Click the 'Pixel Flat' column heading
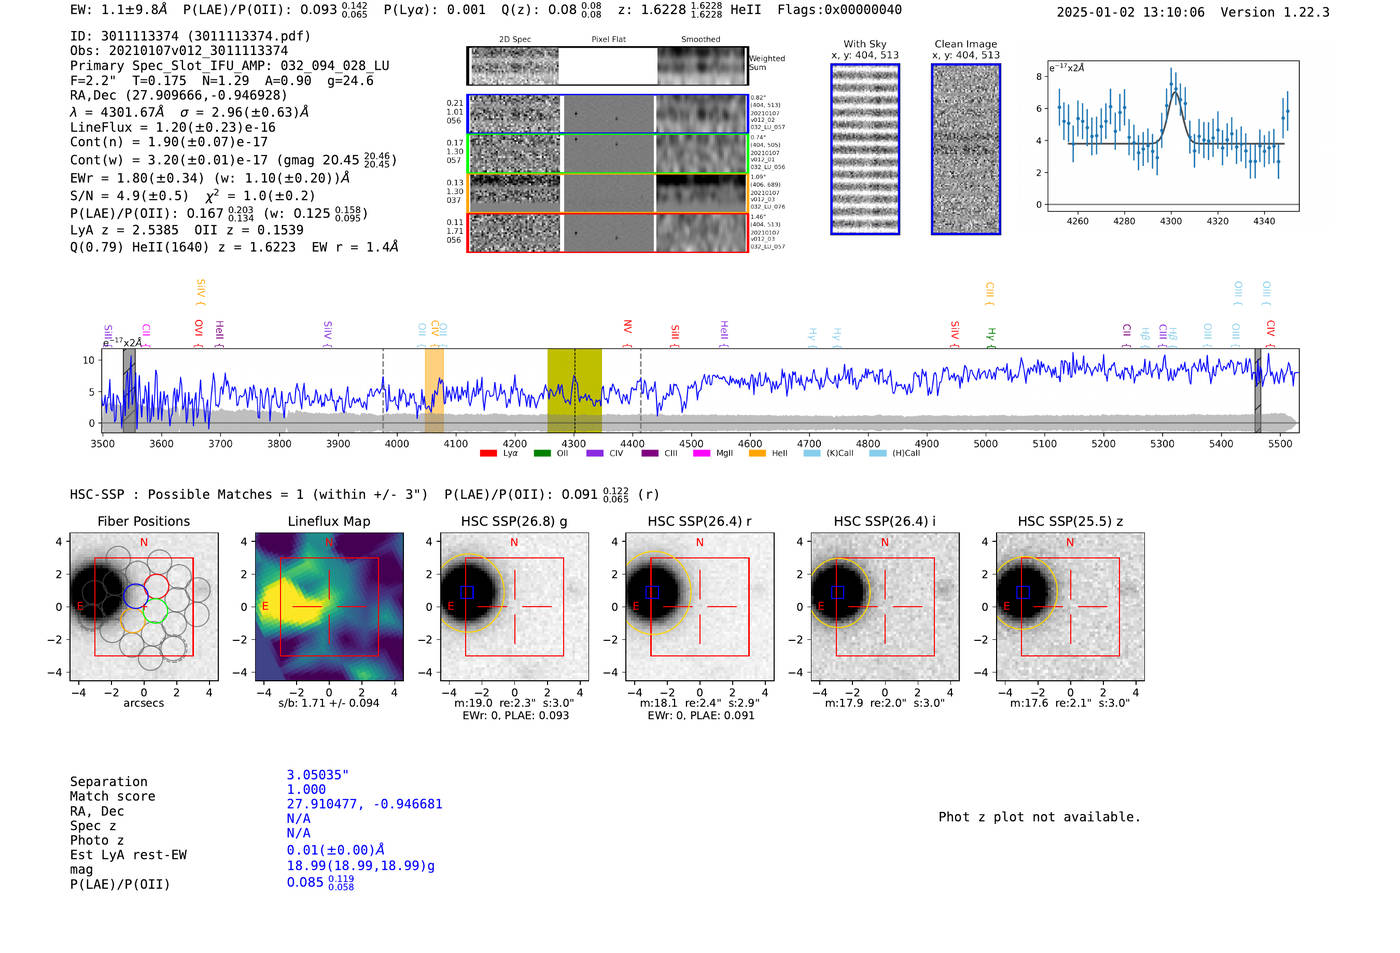Viewport: 1400px width, 953px height. (x=608, y=39)
